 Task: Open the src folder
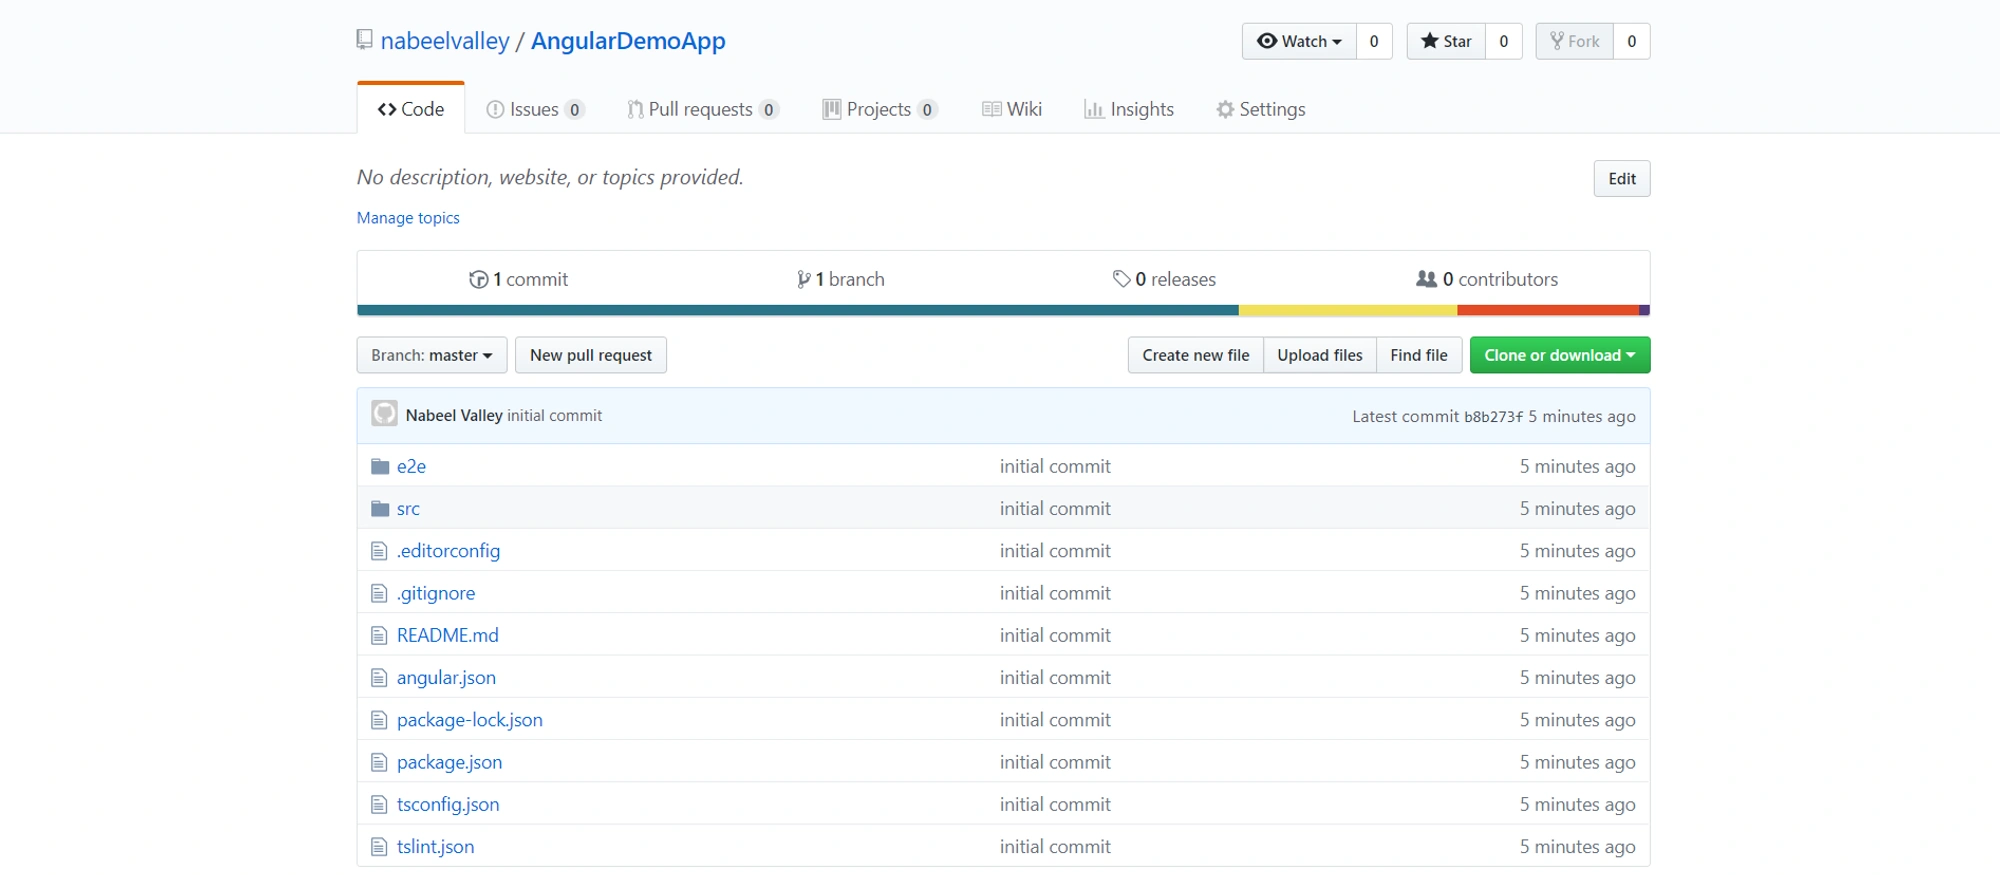408,509
